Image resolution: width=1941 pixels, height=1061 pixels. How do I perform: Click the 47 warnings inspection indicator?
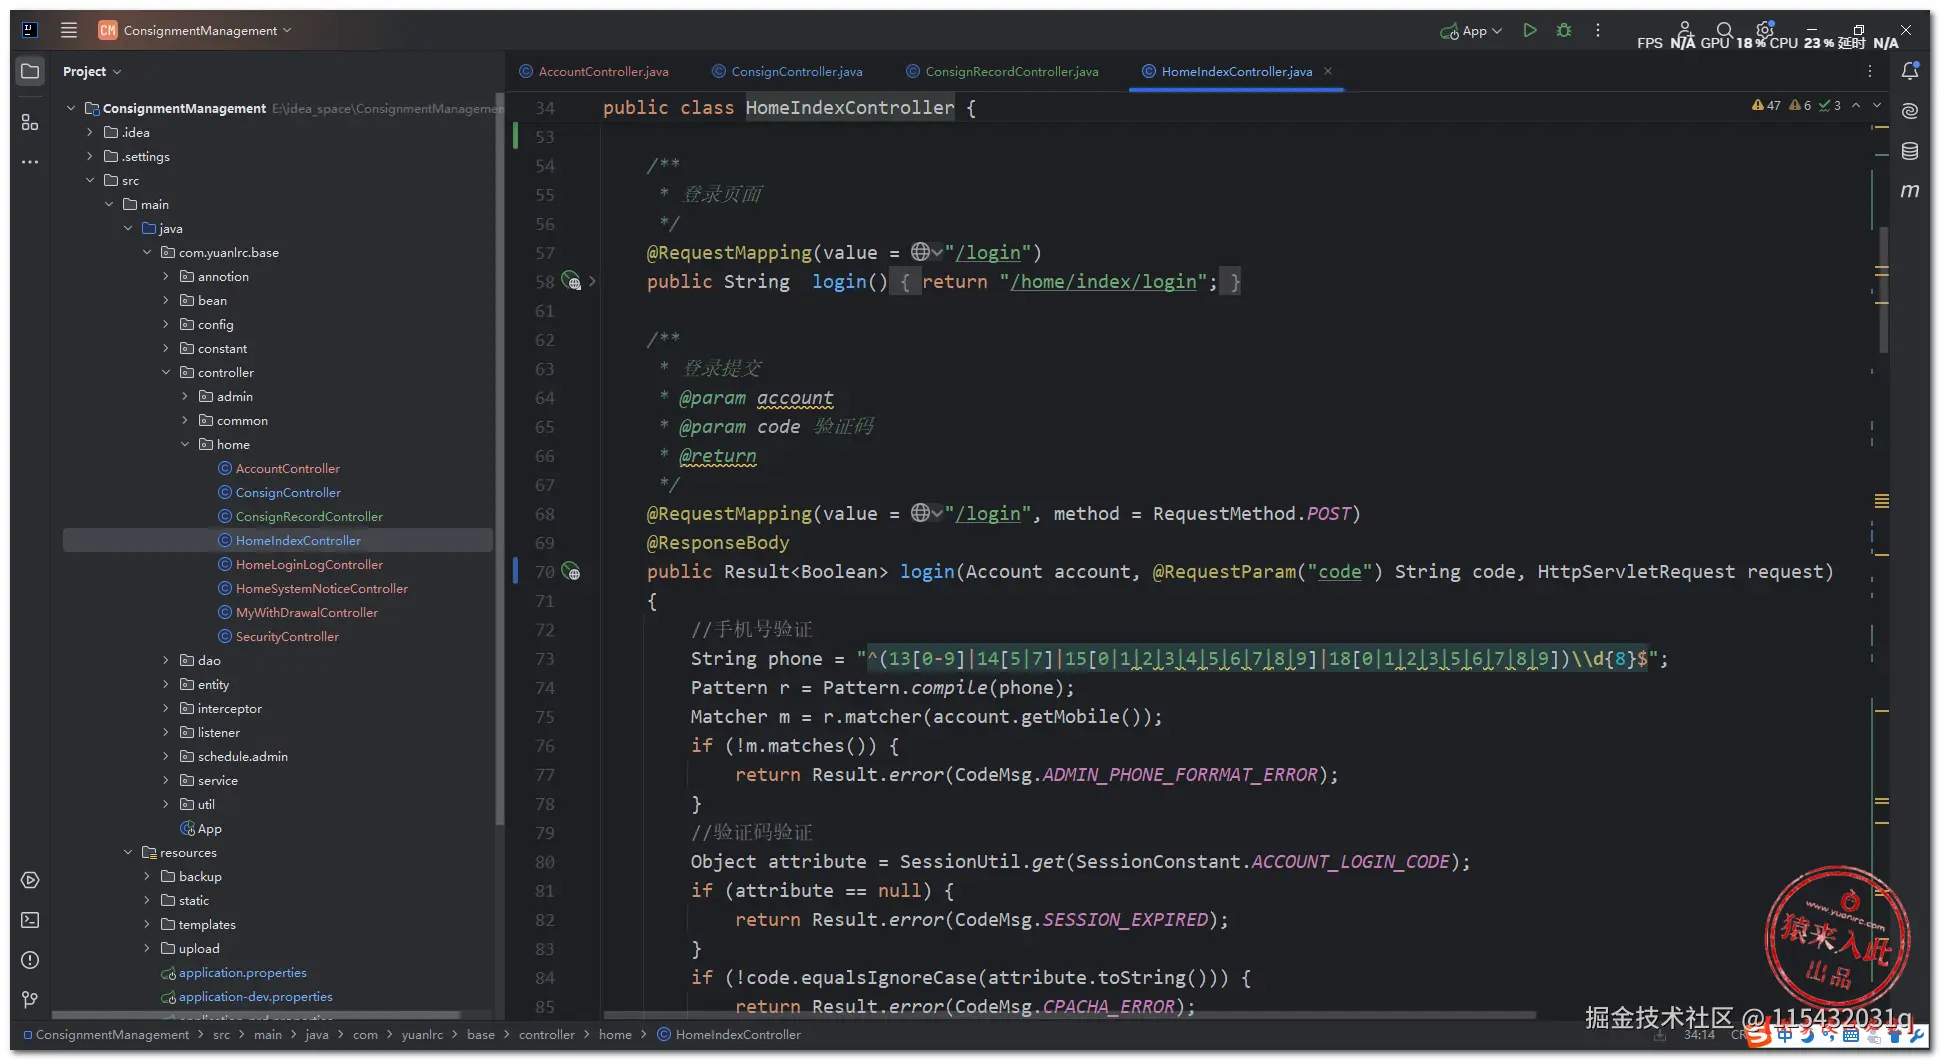tap(1766, 105)
